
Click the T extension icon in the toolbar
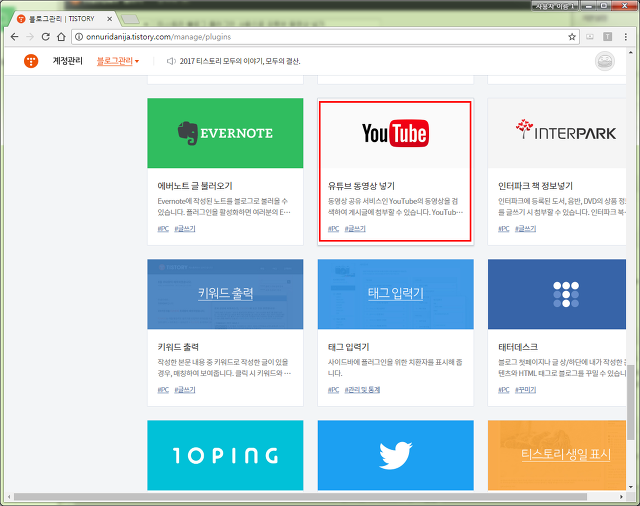pos(607,37)
